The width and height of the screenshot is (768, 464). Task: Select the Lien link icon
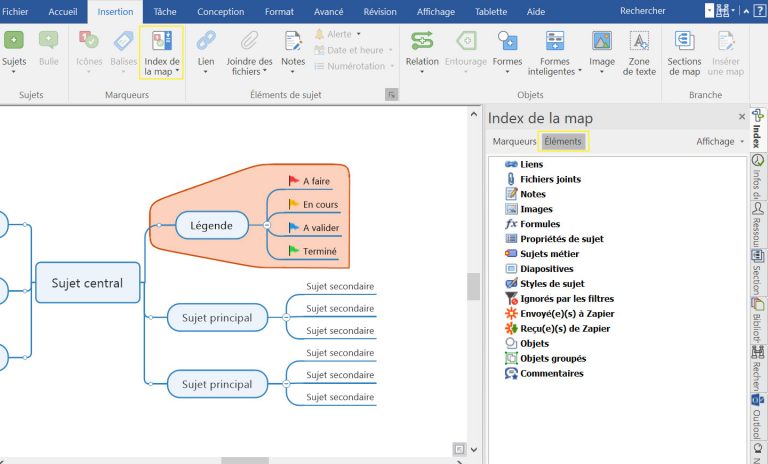(x=206, y=41)
